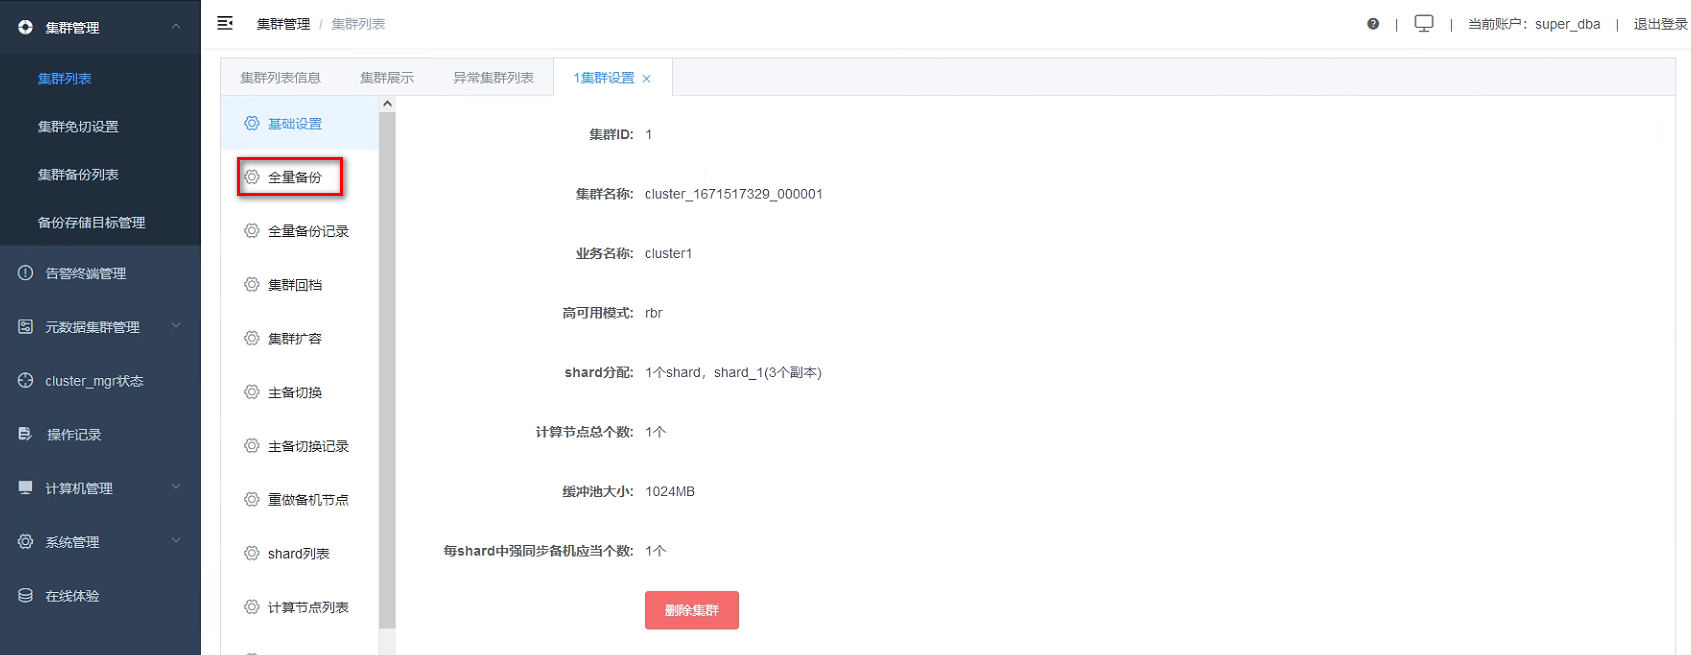Image resolution: width=1691 pixels, height=655 pixels.
Task: Select shard列表 in the settings menu
Action: tap(298, 554)
